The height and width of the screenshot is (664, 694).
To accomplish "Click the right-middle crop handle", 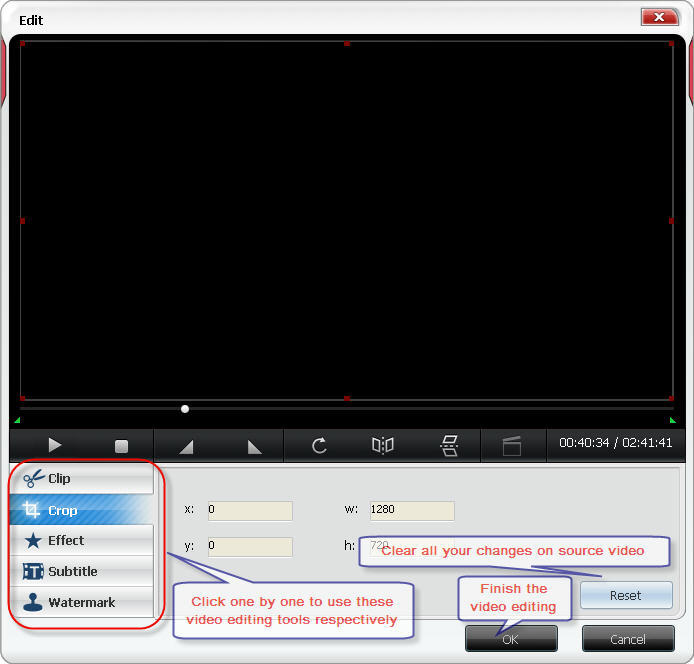I will coord(671,220).
